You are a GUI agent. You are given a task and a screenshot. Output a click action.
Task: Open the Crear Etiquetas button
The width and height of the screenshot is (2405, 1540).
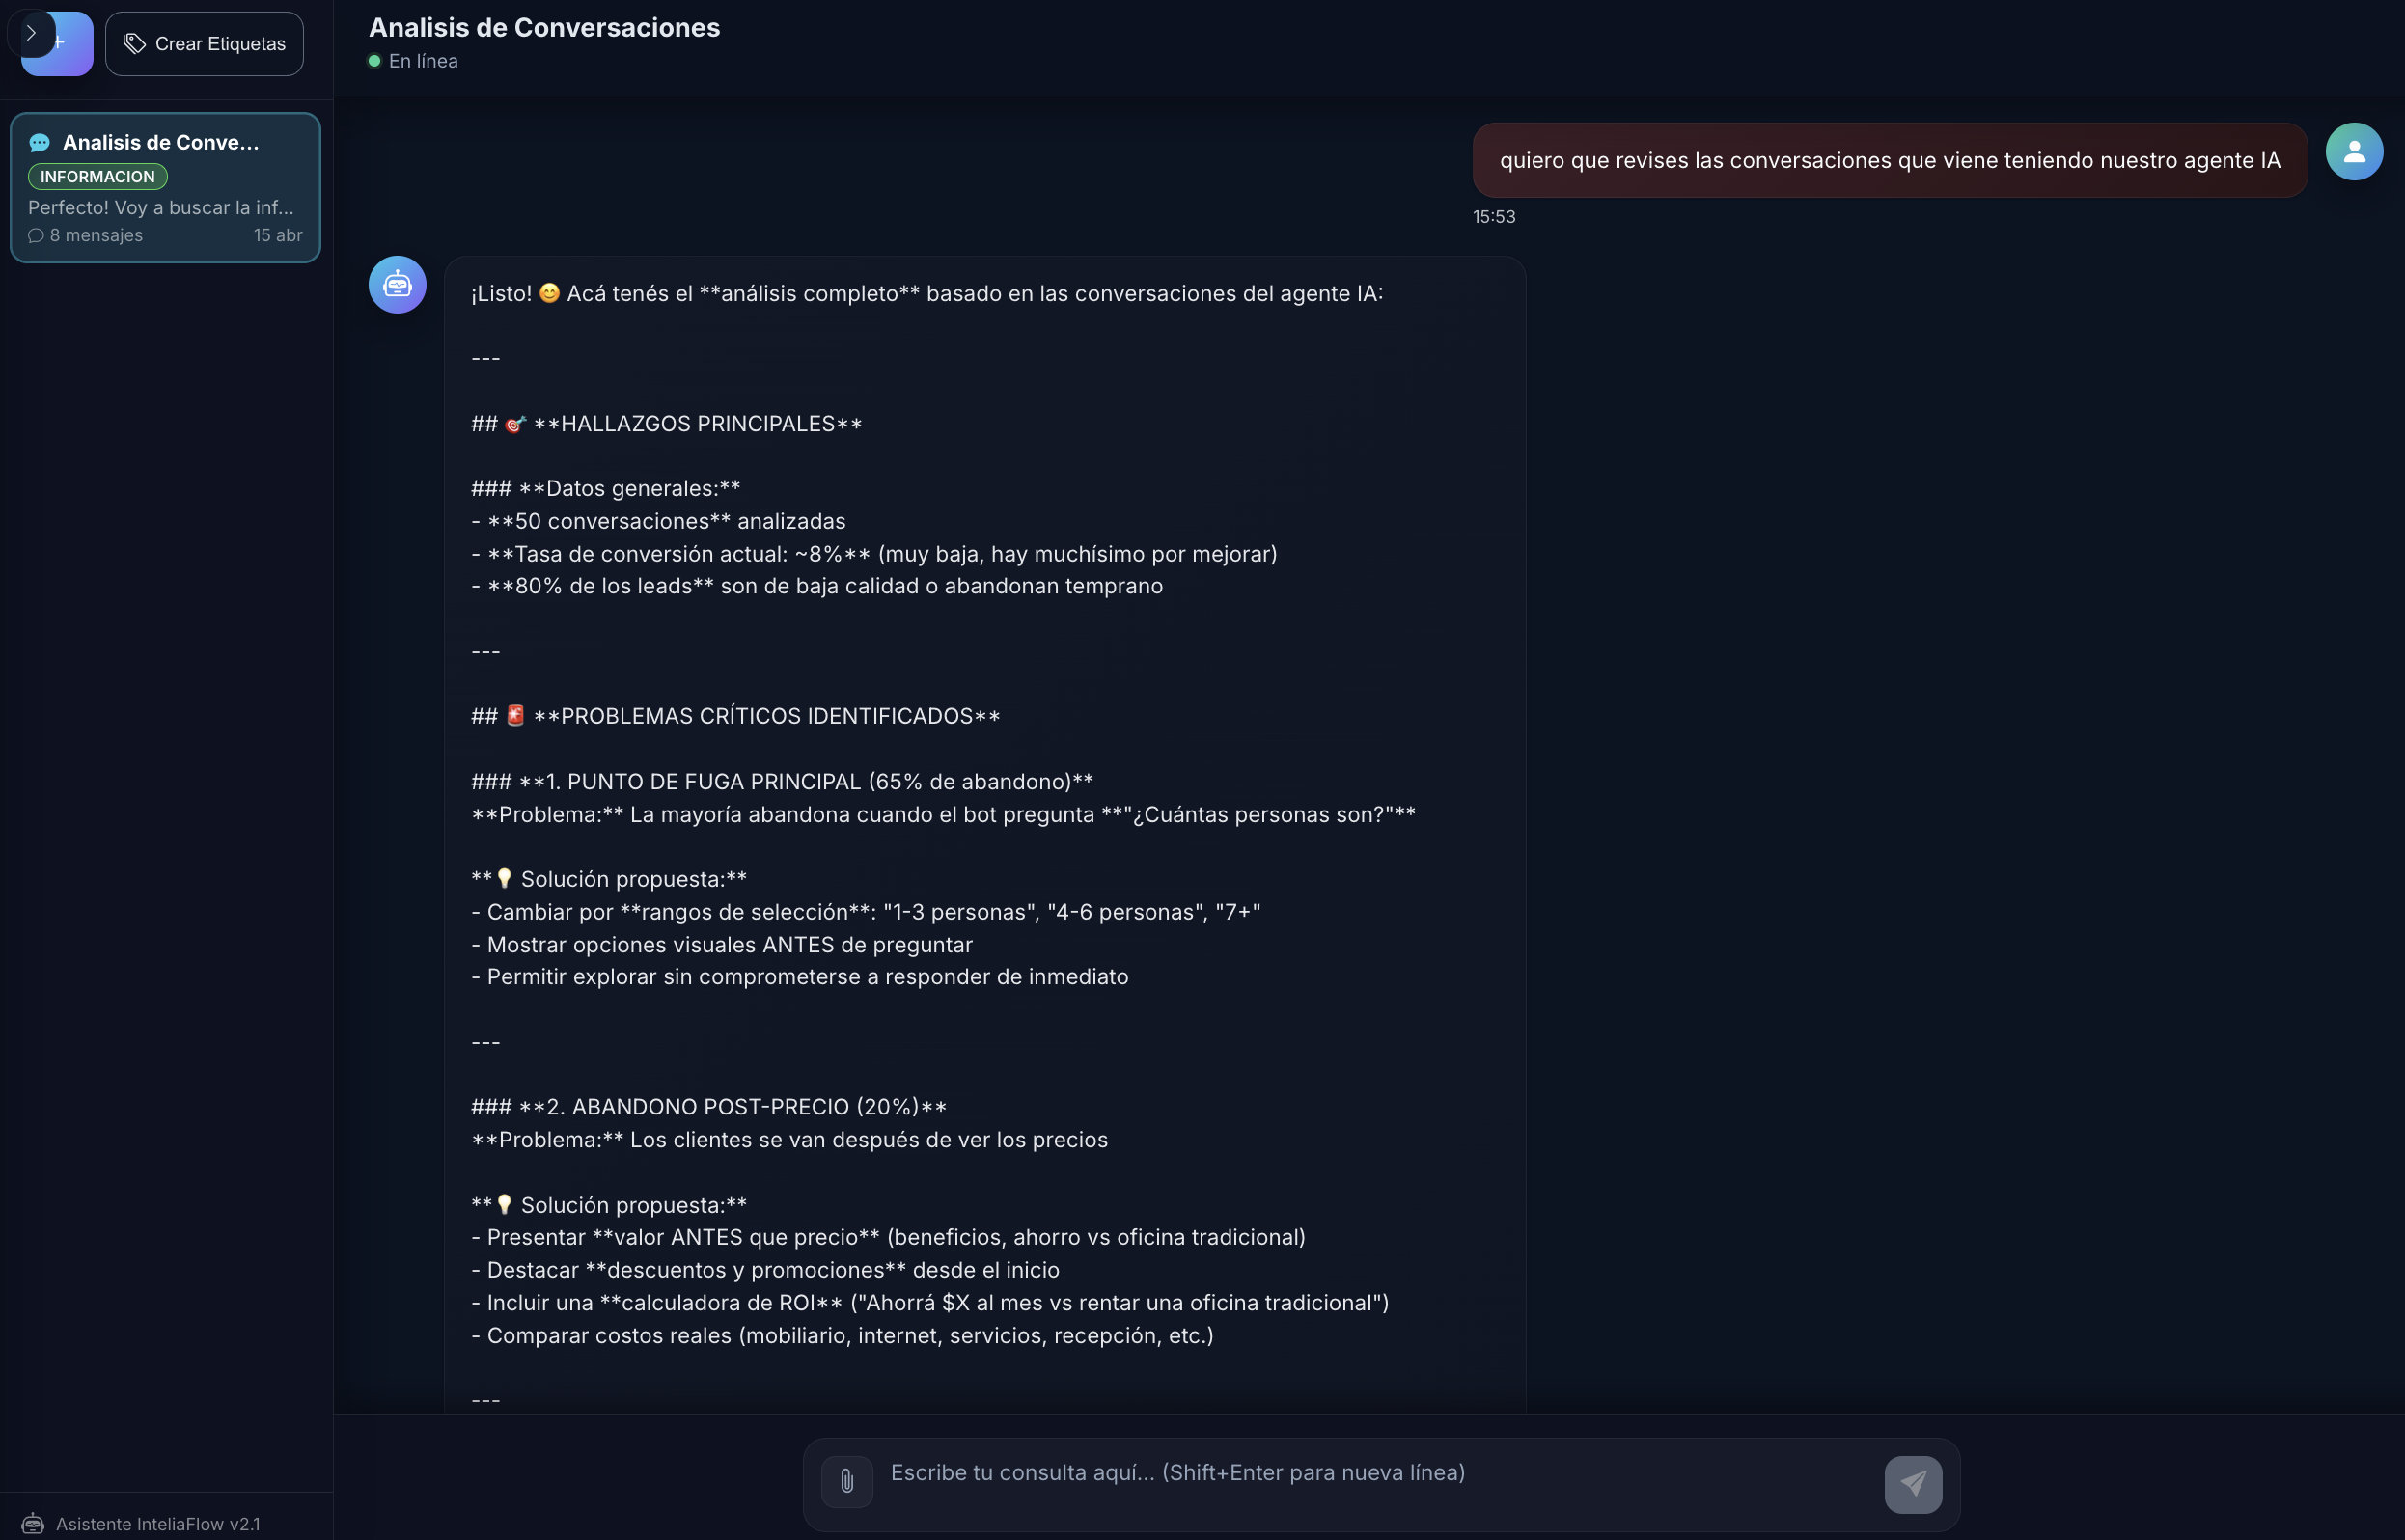point(204,43)
